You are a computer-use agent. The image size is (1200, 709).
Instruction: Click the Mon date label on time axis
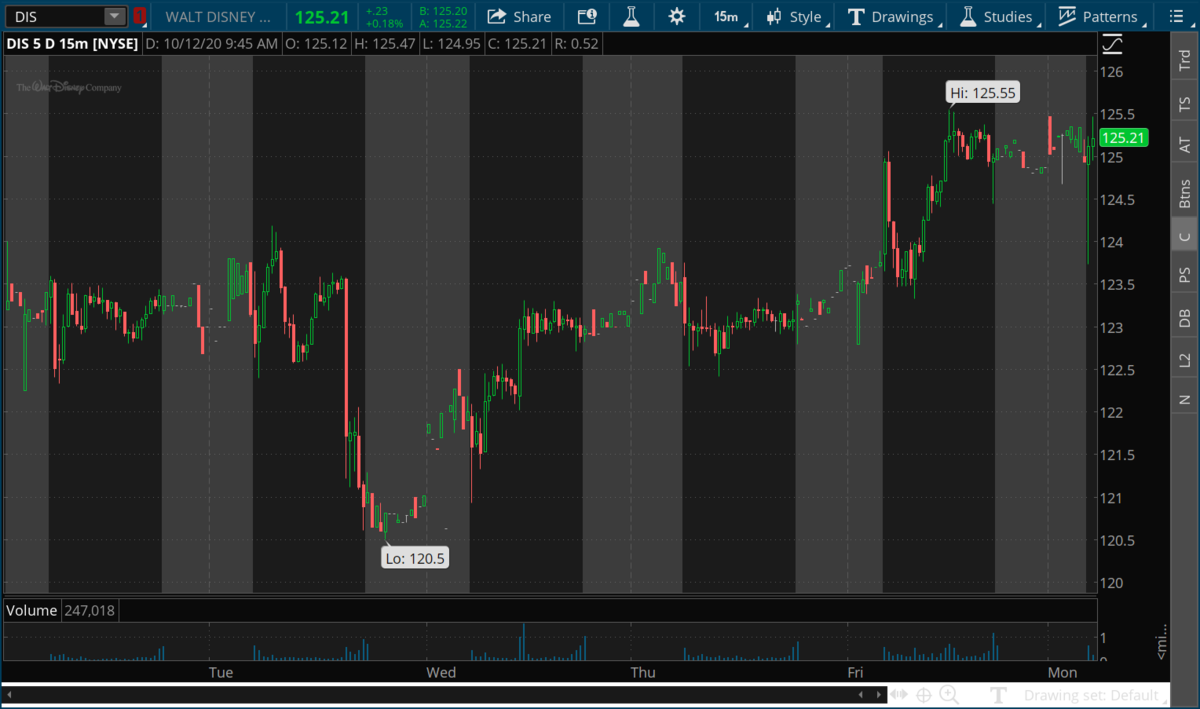1062,672
